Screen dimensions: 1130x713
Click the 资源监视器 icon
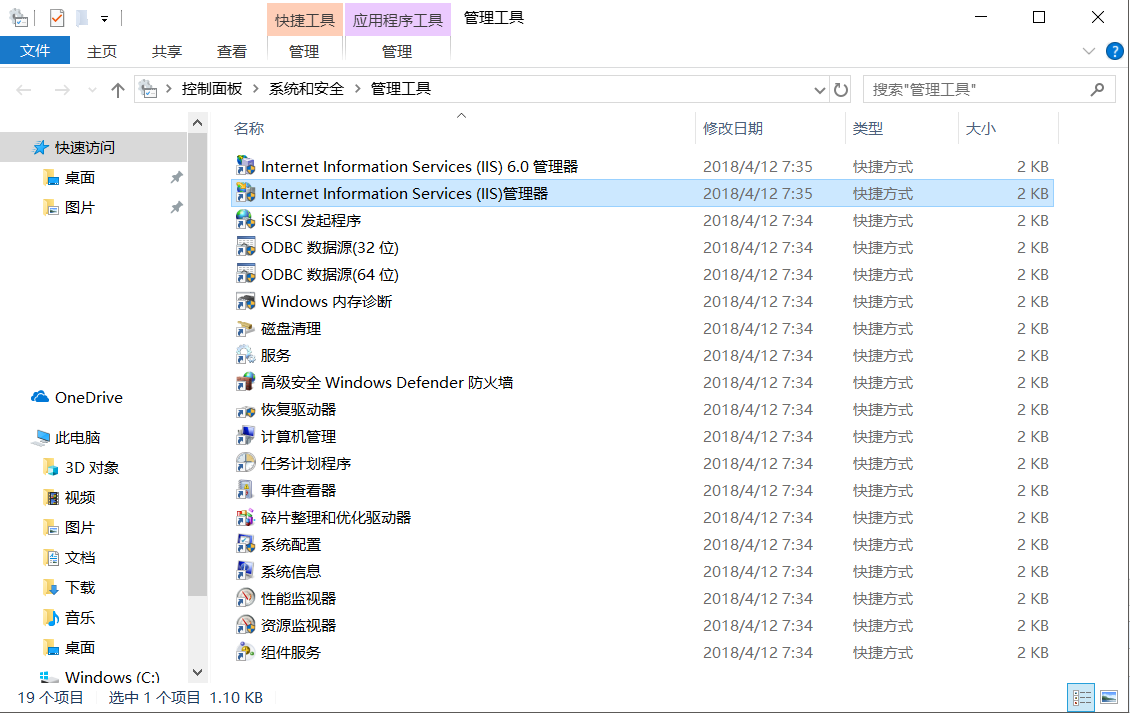pyautogui.click(x=246, y=625)
